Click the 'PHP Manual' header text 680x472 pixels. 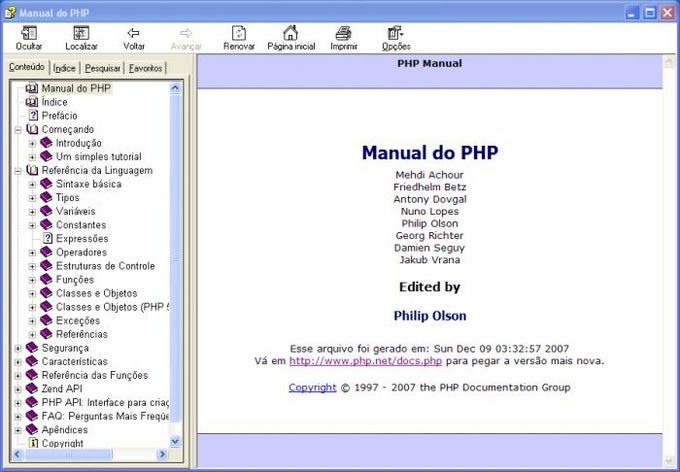click(x=429, y=63)
